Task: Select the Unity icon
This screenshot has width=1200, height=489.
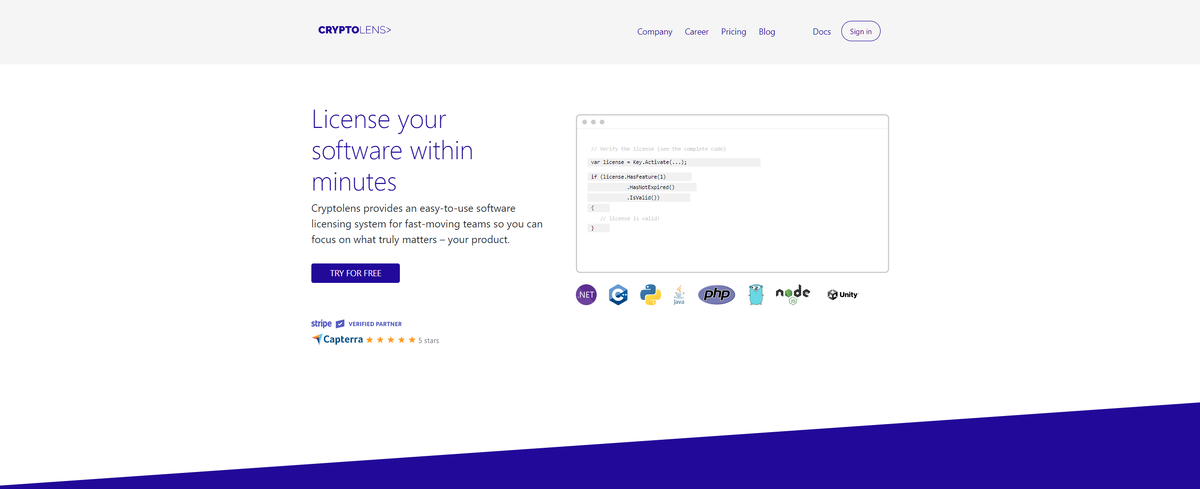Action: (x=843, y=295)
